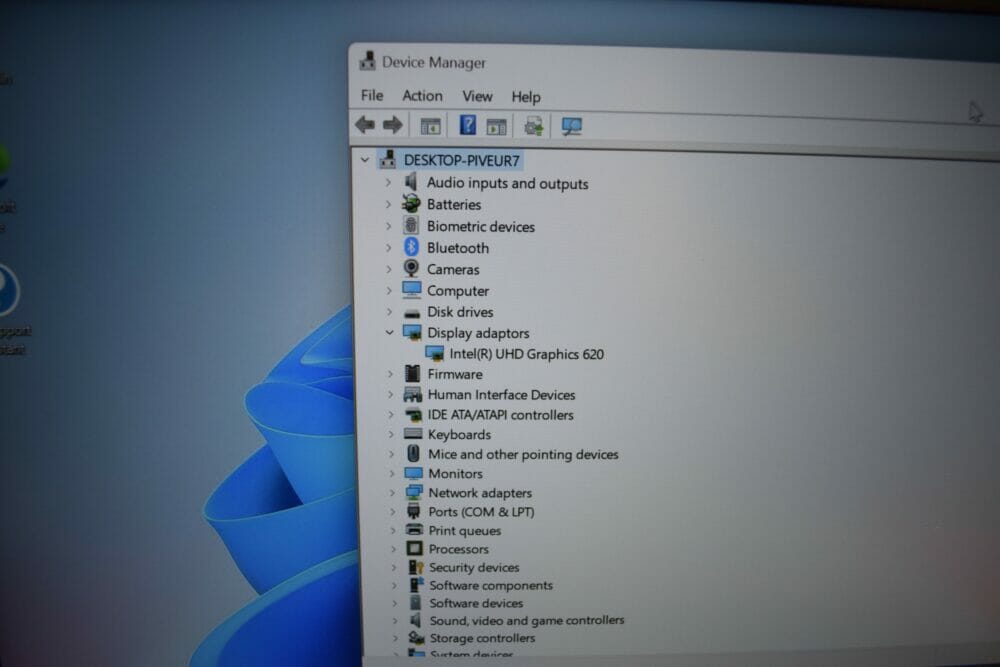Select the Computer label
Screen dimensions: 1000x667
(458, 291)
